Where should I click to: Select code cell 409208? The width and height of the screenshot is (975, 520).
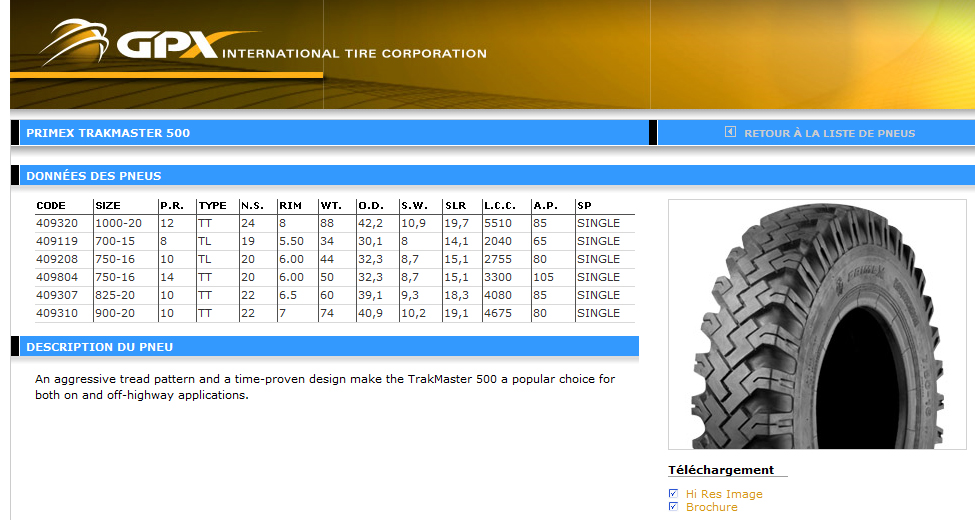[x=57, y=259]
